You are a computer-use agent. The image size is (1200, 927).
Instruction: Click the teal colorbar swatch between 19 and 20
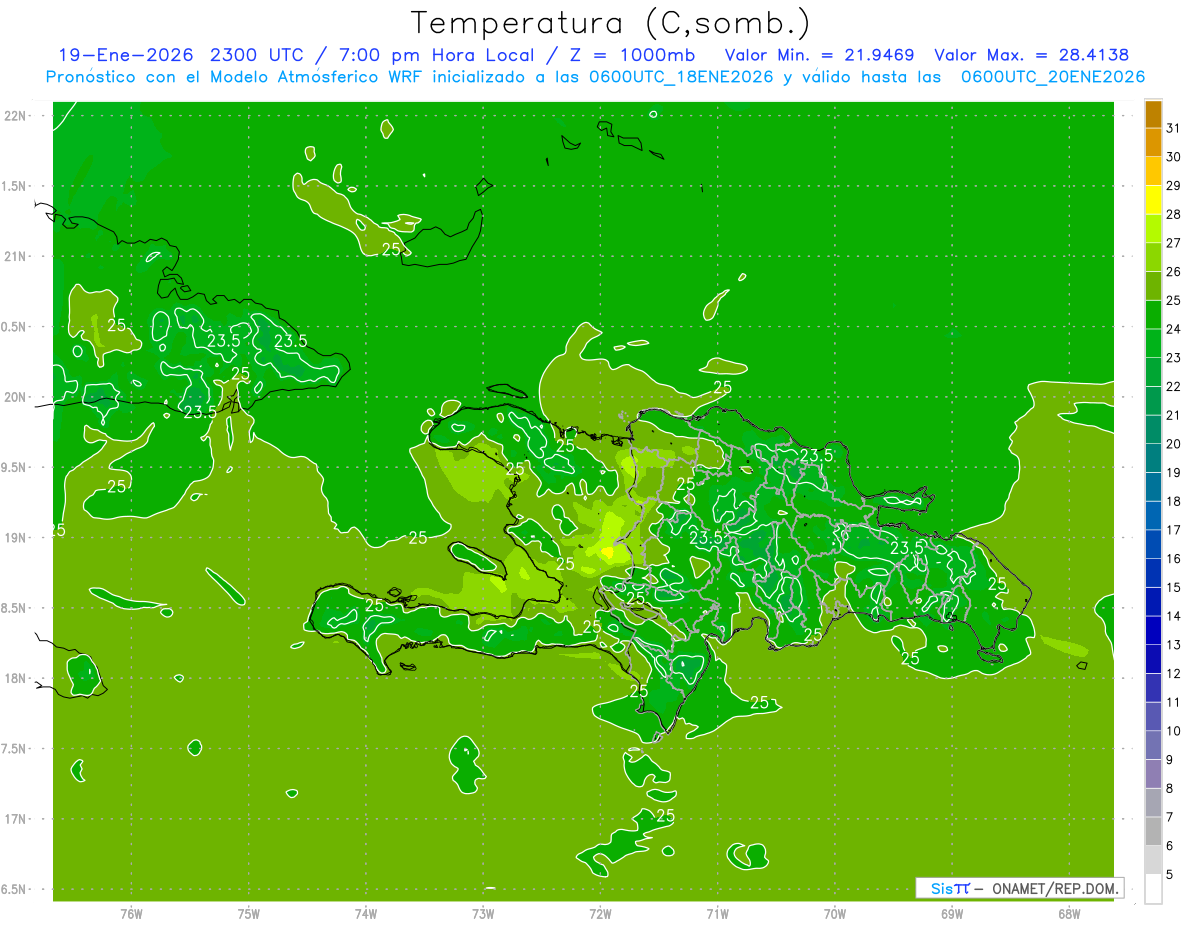(1153, 458)
